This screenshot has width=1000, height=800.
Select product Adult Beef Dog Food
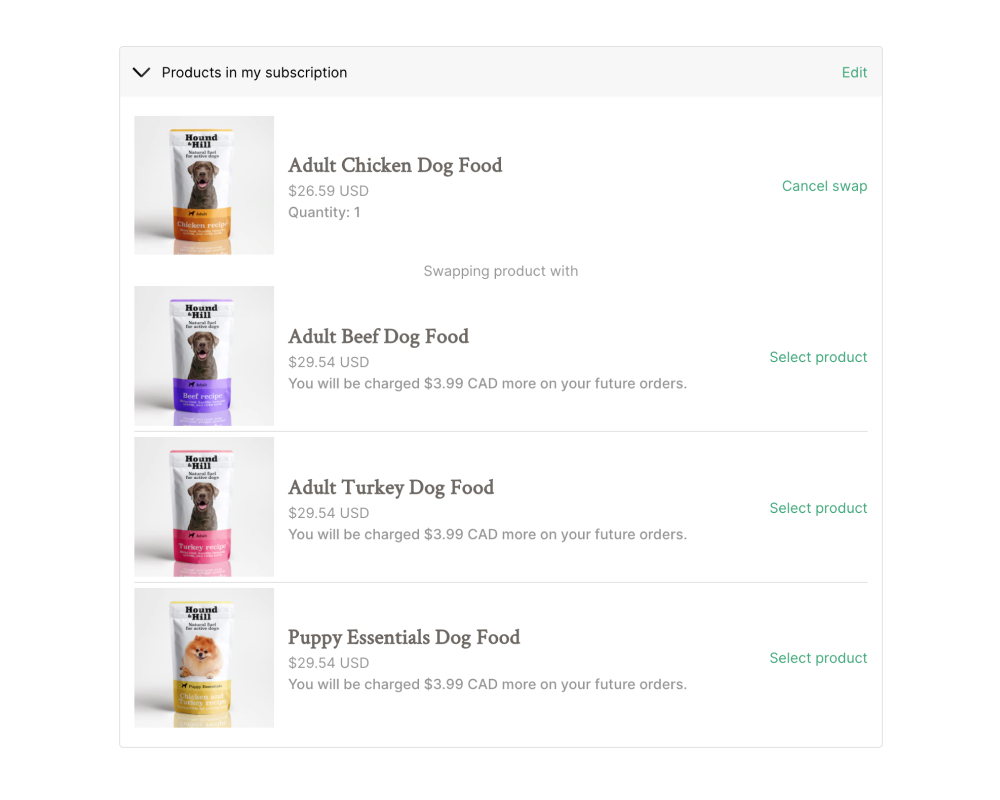pyautogui.click(x=818, y=357)
